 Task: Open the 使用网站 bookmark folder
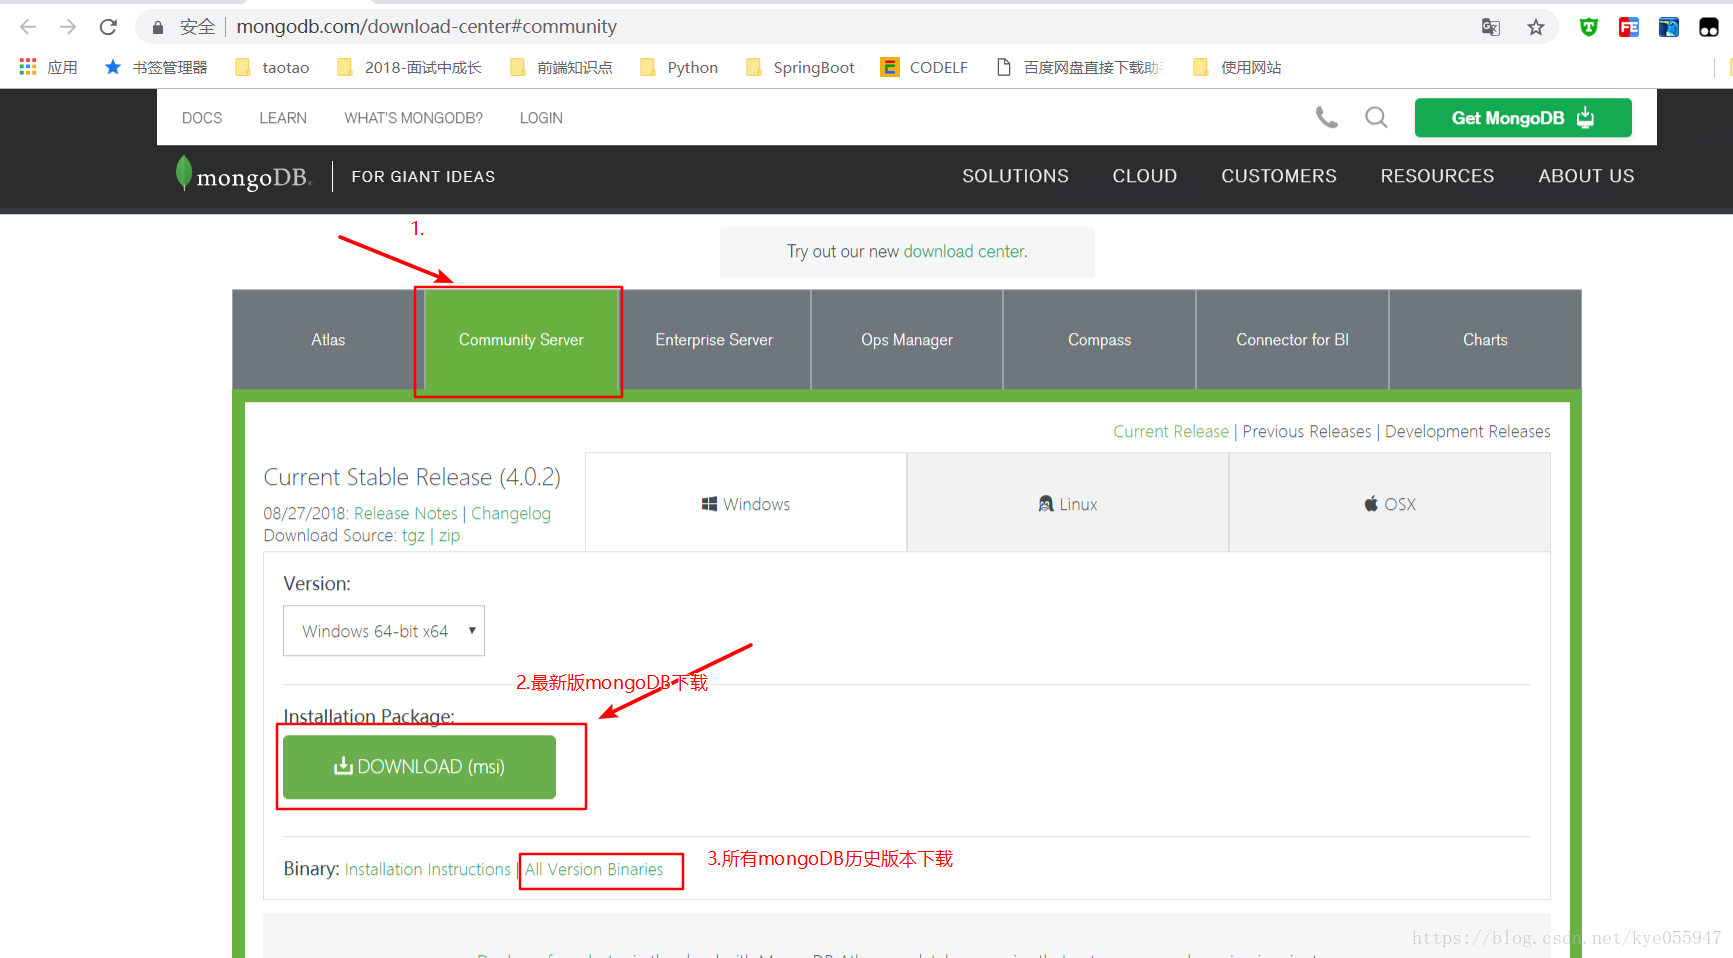pos(1237,67)
